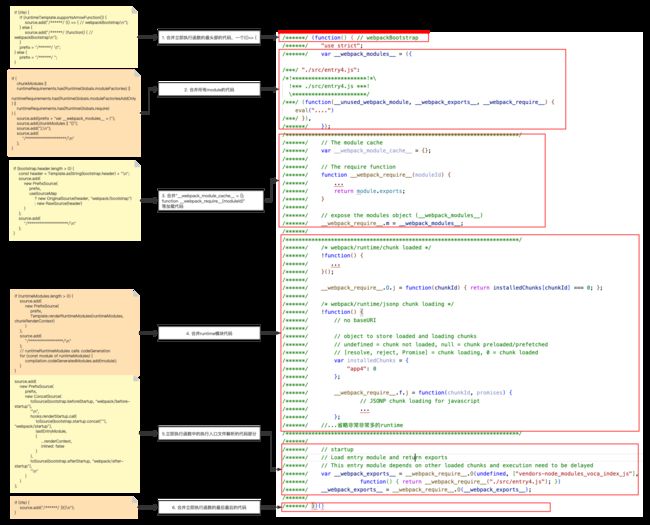Select "return module.exports;" line

(x=369, y=191)
